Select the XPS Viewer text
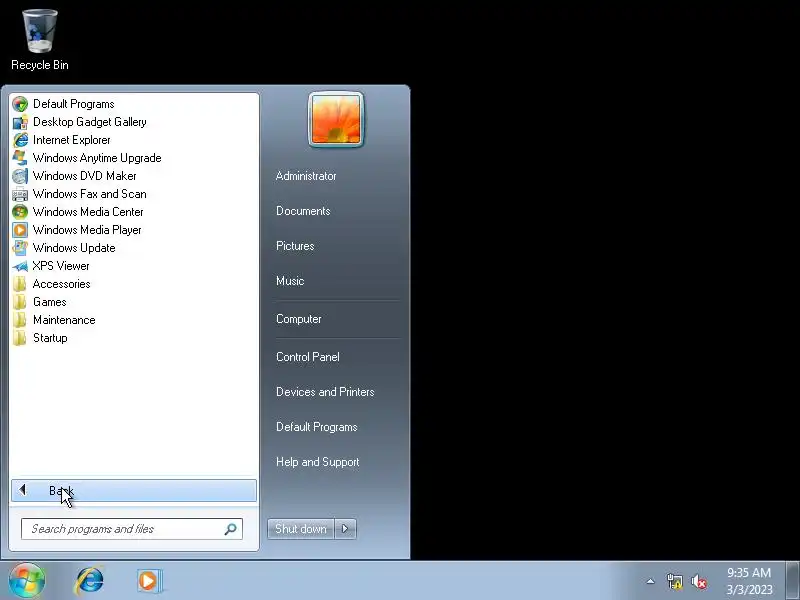This screenshot has width=800, height=600. pyautogui.click(x=61, y=266)
